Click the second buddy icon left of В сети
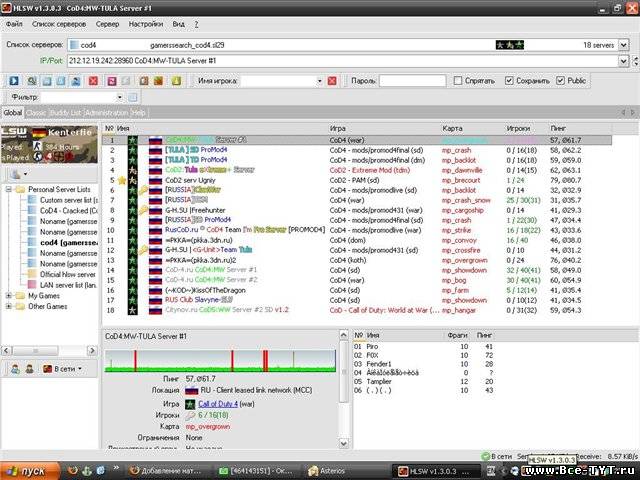 (x=29, y=369)
